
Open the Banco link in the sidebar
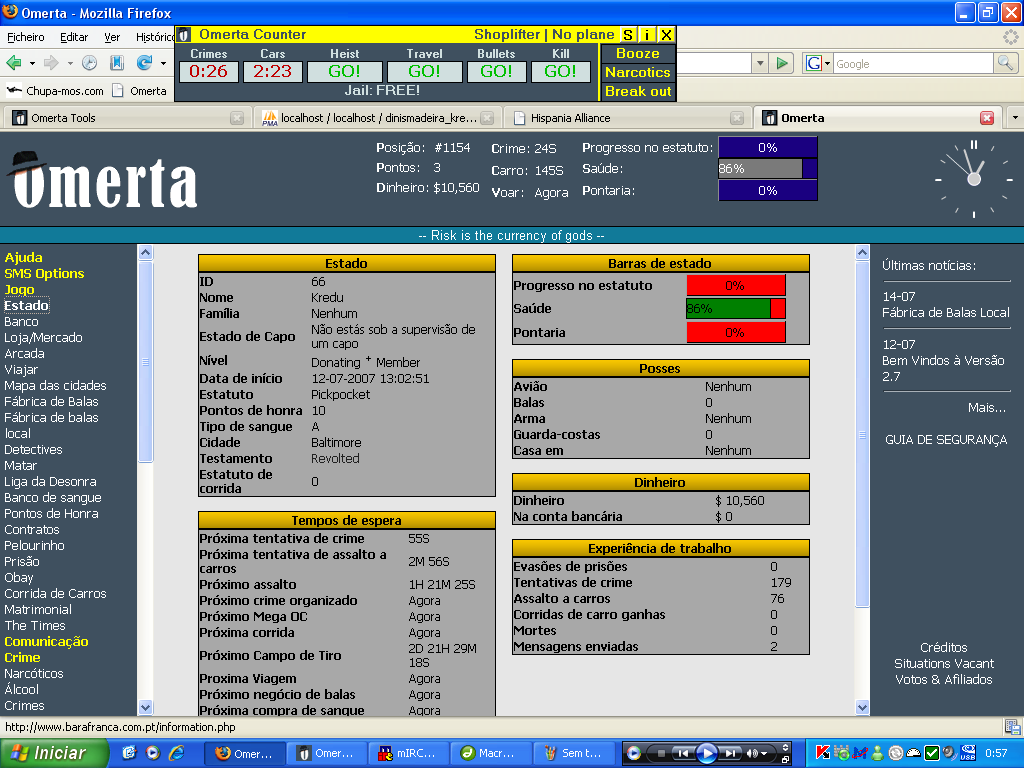pyautogui.click(x=21, y=322)
